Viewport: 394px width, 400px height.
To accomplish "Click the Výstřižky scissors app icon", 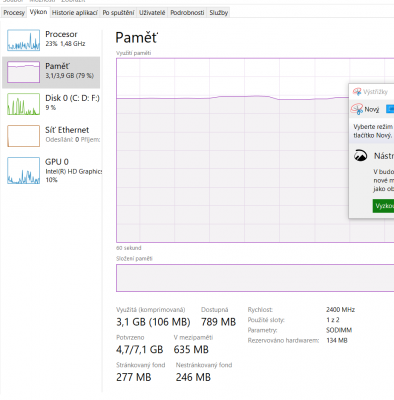I will (x=357, y=92).
